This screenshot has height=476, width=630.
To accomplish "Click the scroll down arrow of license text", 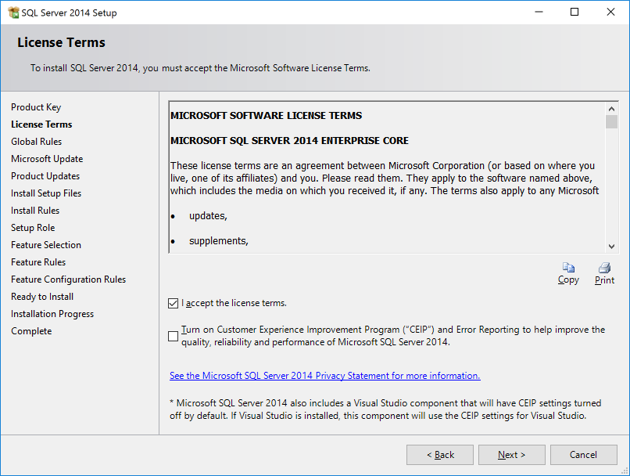I will coord(612,246).
